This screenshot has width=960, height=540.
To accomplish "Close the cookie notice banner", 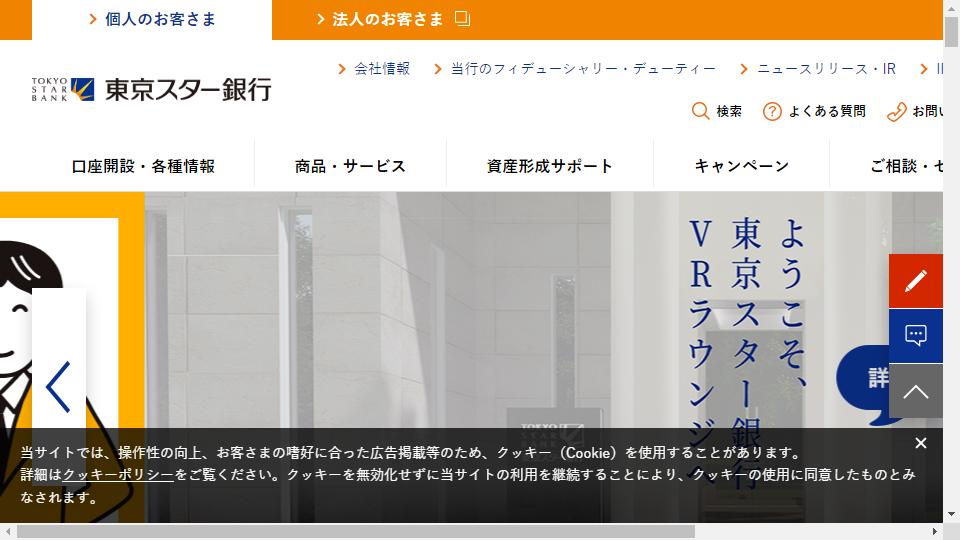I will tap(920, 443).
